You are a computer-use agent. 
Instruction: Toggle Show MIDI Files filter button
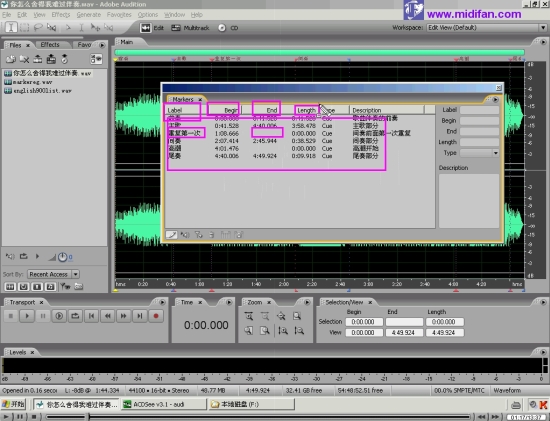(x=50, y=287)
